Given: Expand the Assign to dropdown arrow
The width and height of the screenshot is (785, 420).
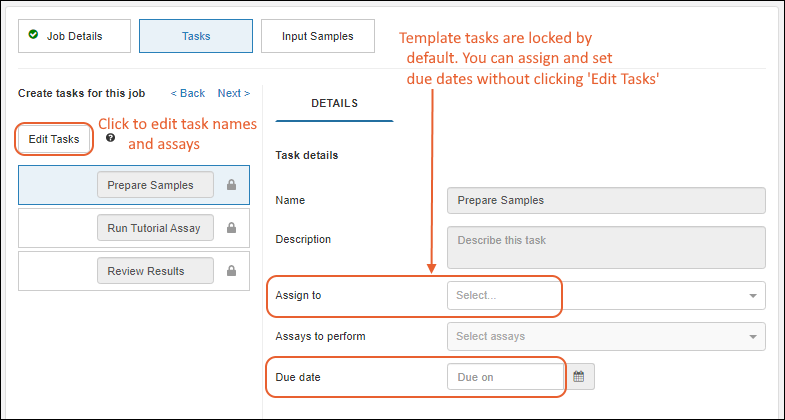Looking at the screenshot, I should click(752, 296).
